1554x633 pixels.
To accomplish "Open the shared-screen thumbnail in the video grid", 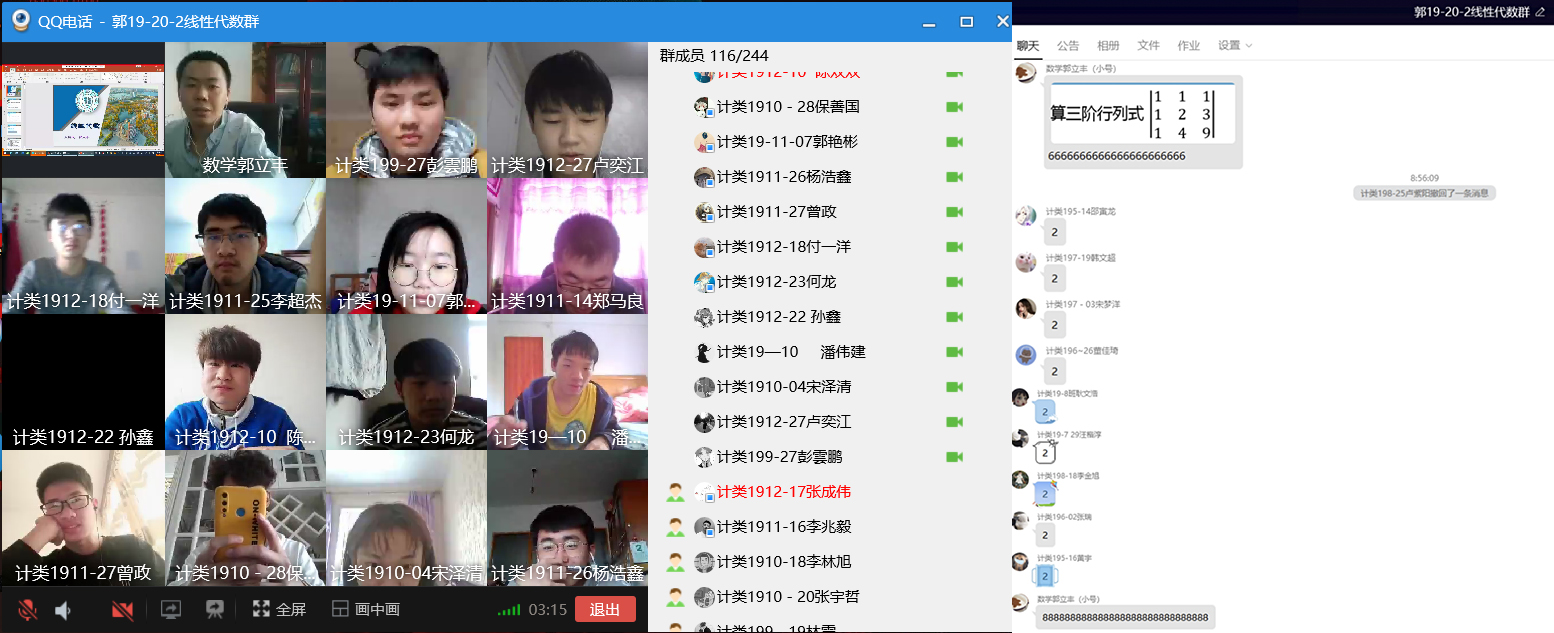I will click(82, 110).
